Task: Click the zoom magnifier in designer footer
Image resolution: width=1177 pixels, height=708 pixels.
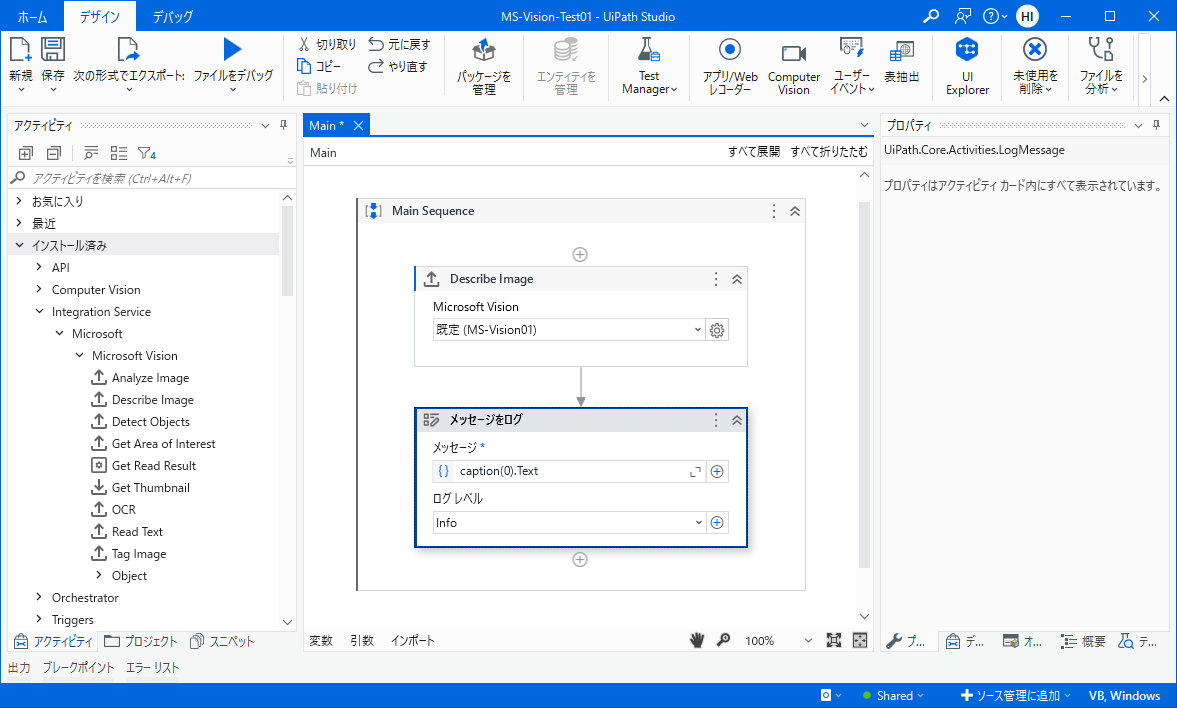Action: pyautogui.click(x=724, y=640)
